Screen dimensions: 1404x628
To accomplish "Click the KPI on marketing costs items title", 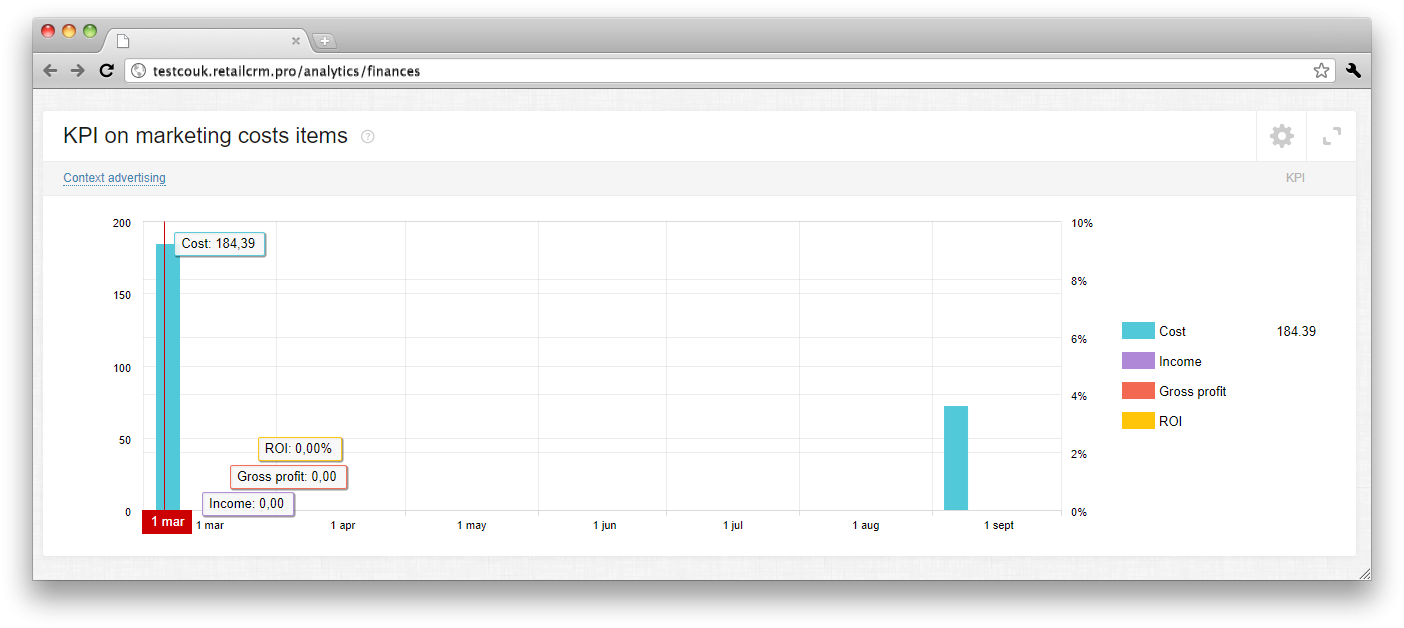I will 205,136.
